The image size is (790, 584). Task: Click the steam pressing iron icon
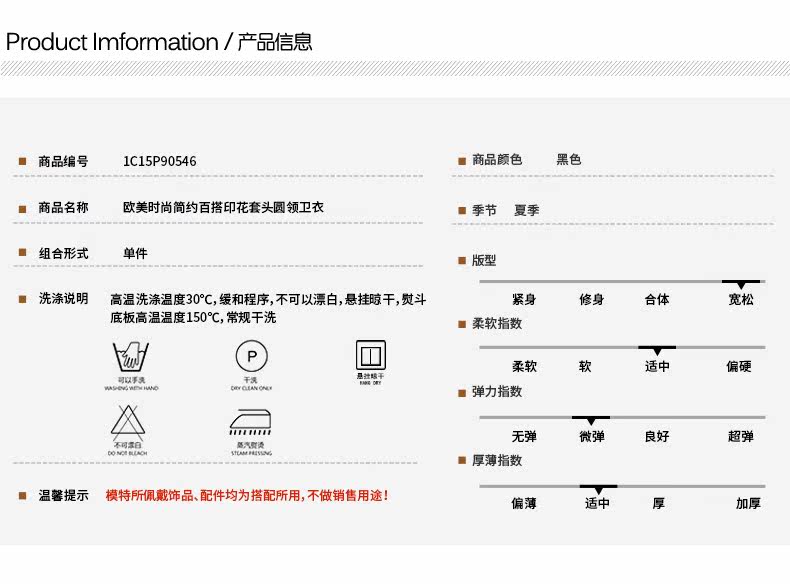[x=250, y=422]
